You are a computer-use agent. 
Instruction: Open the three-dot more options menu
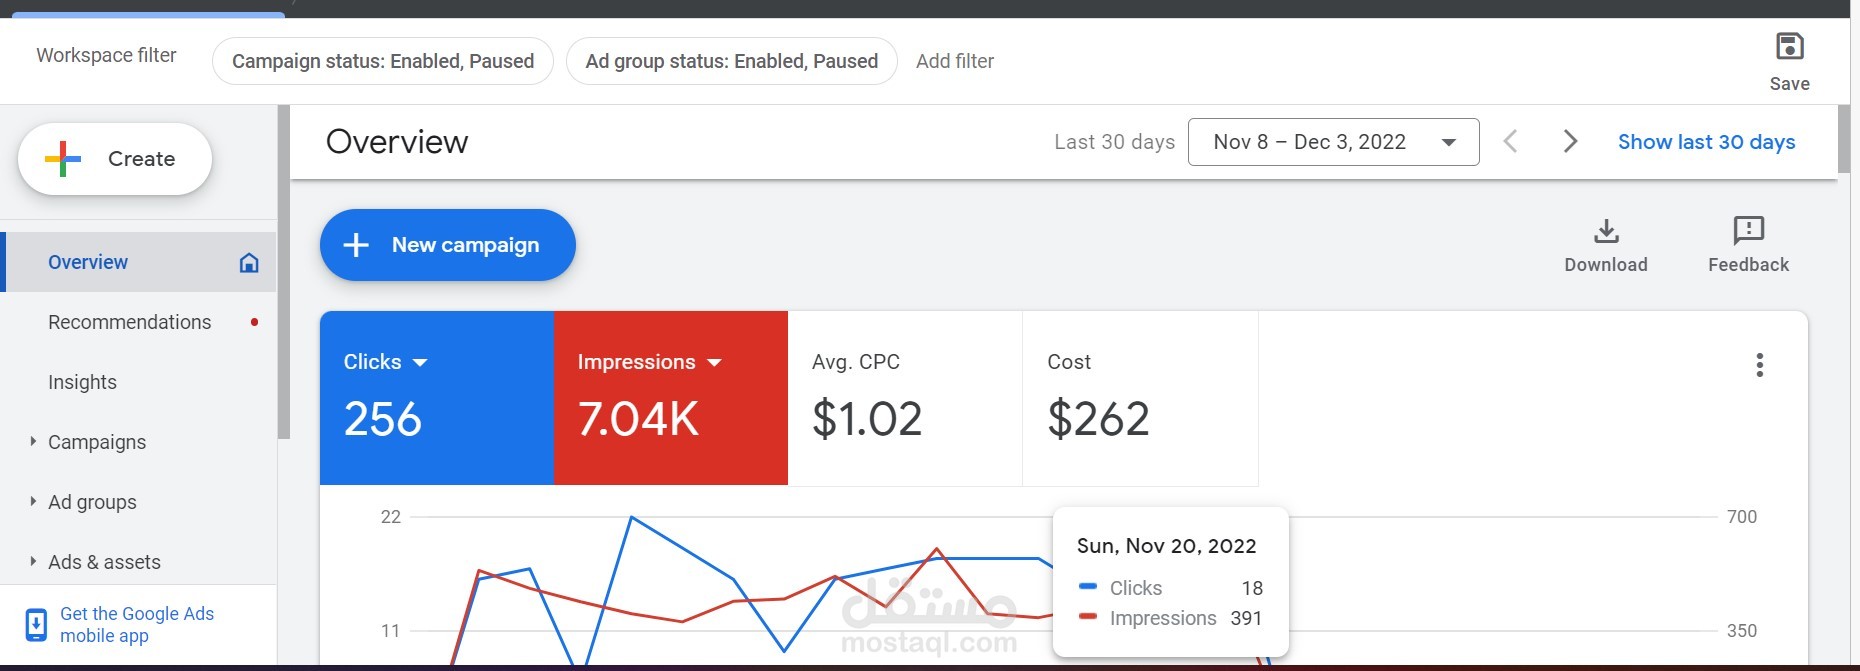(1759, 365)
